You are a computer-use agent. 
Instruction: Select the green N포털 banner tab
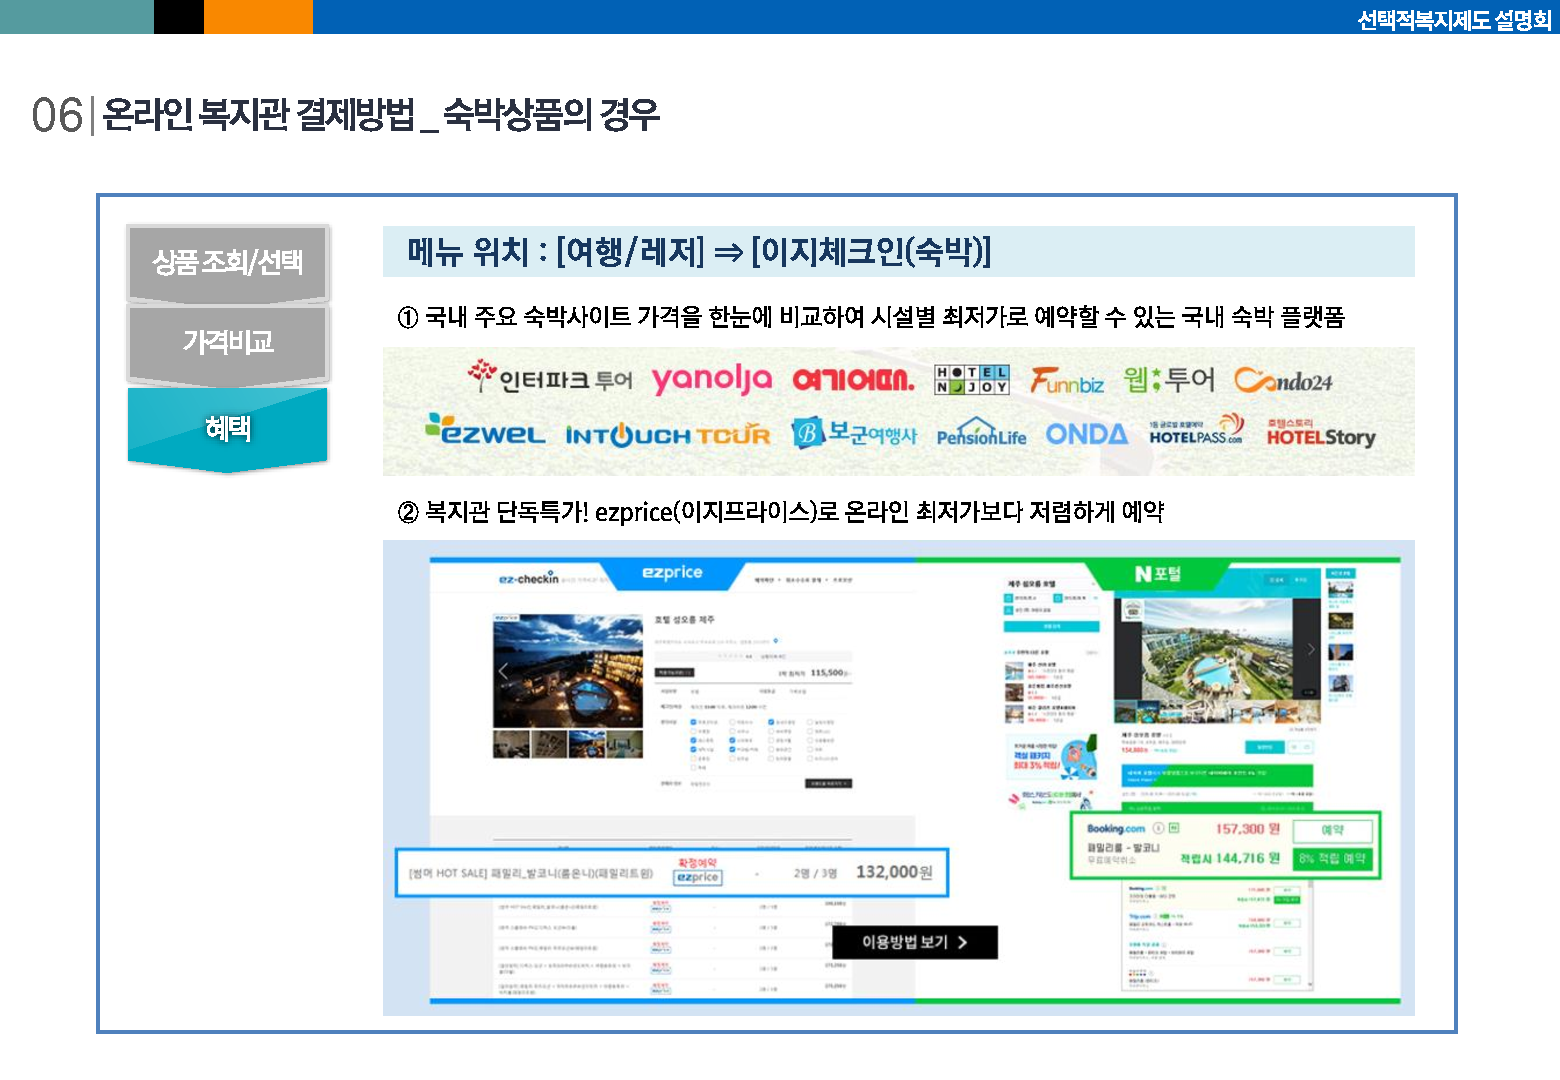pos(1157,574)
